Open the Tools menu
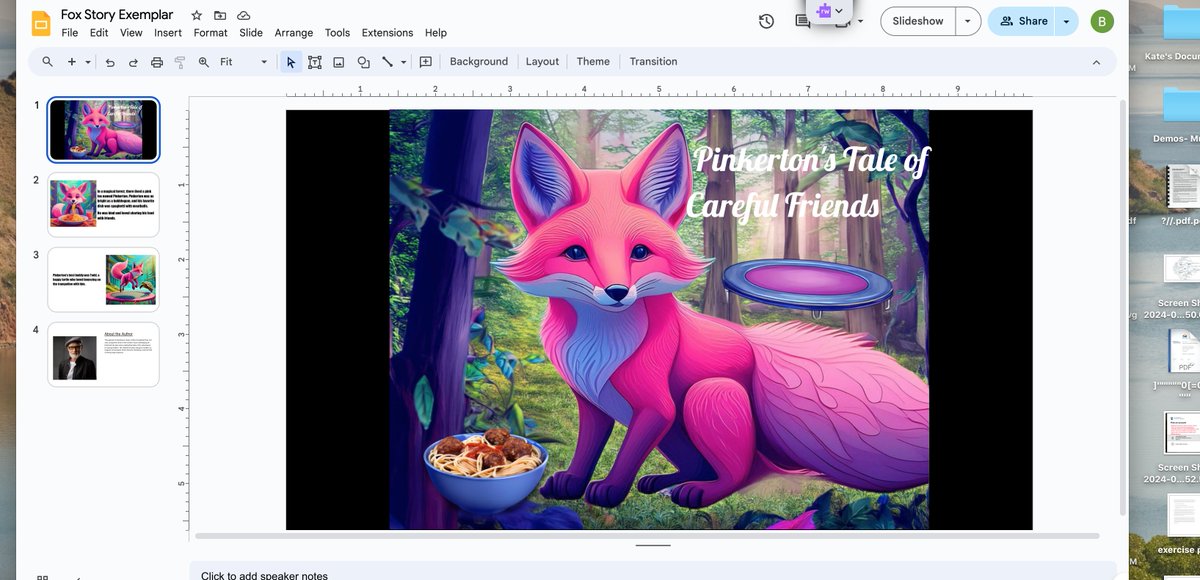1200x580 pixels. click(x=338, y=33)
